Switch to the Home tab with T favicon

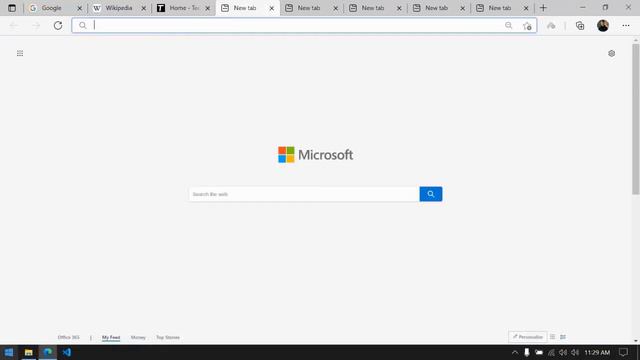(x=183, y=8)
